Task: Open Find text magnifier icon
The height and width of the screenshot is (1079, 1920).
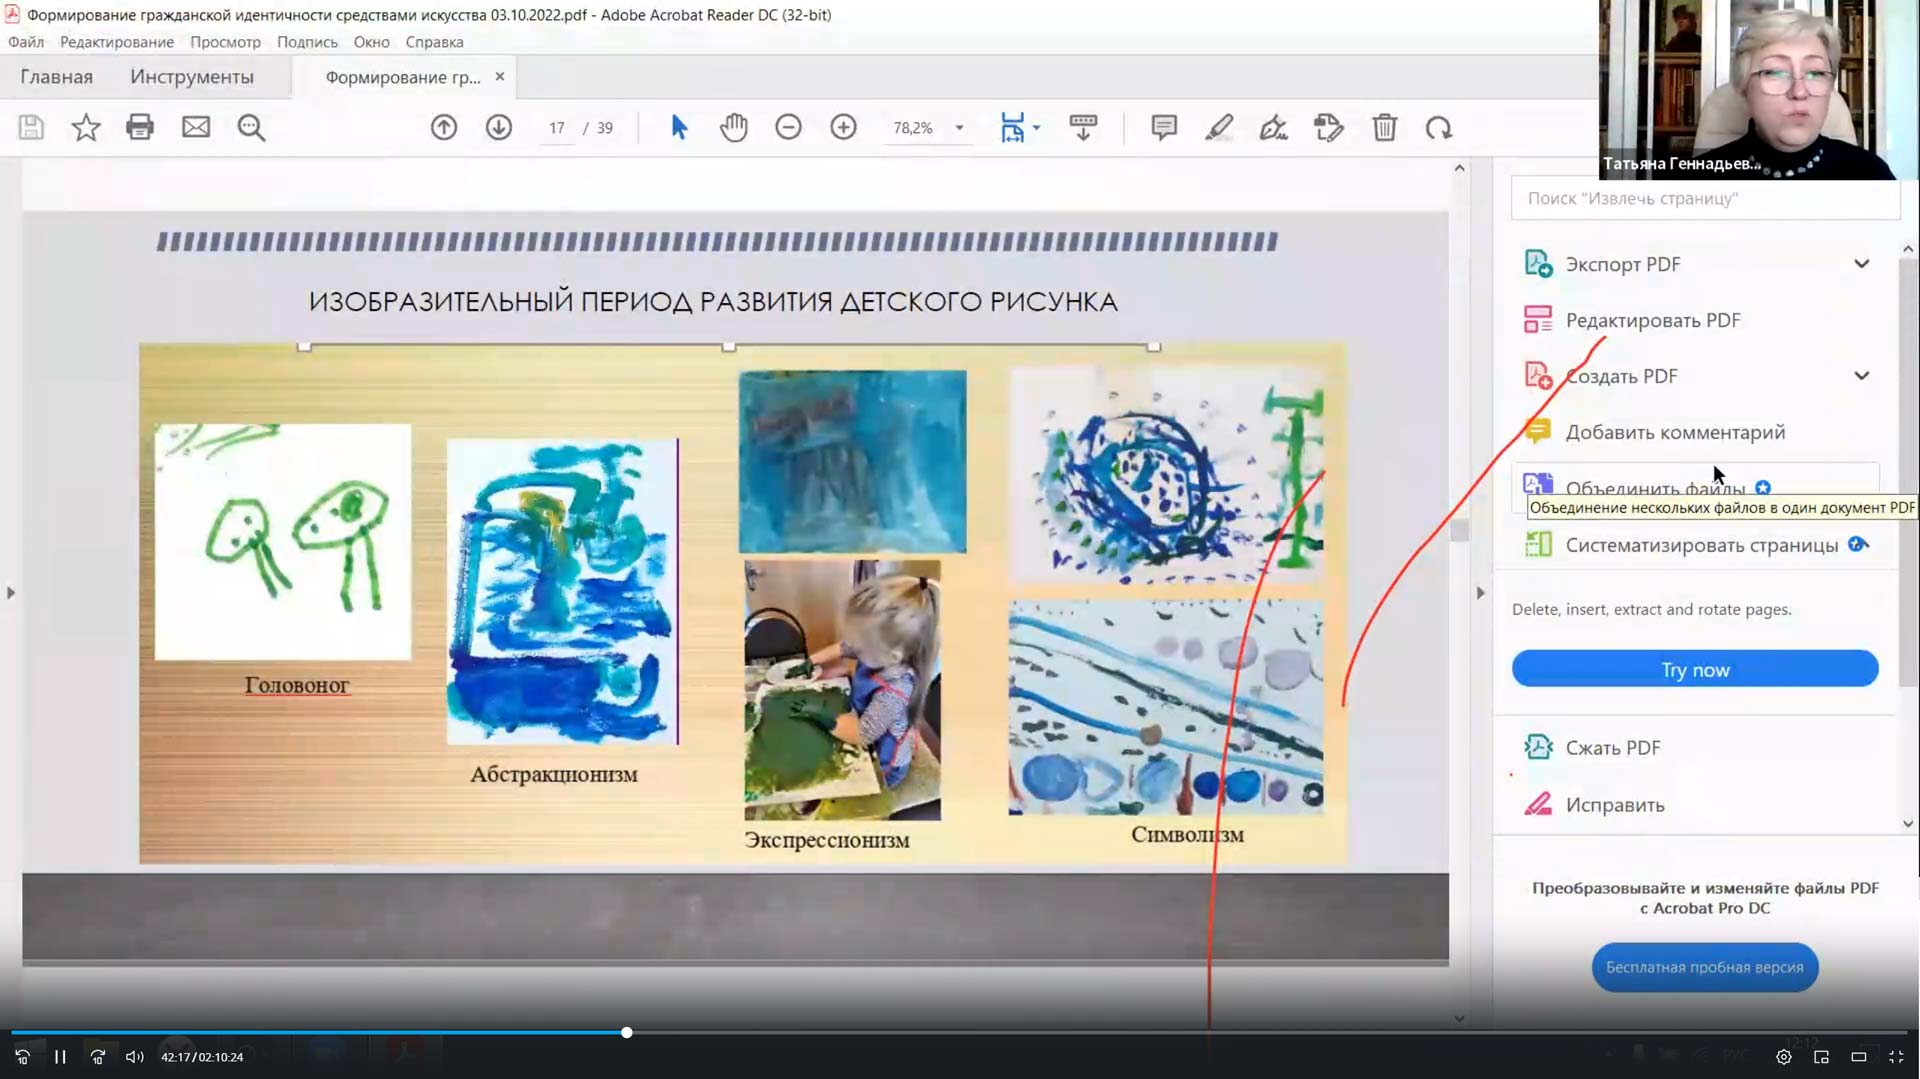Action: coord(251,127)
